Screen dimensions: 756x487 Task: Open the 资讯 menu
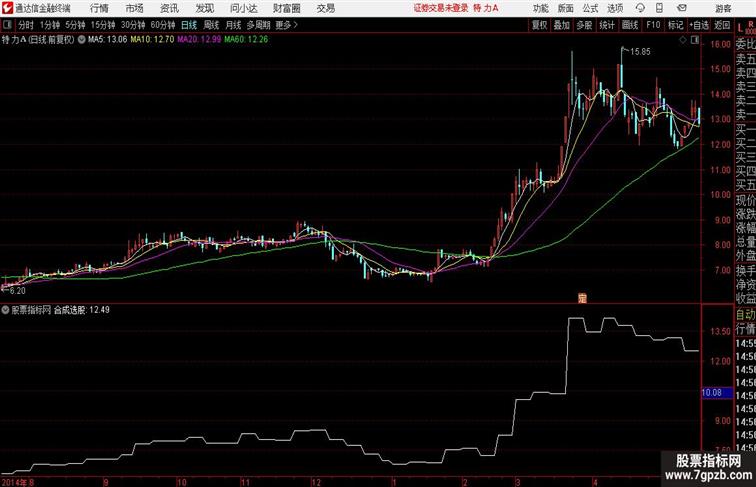coord(169,8)
